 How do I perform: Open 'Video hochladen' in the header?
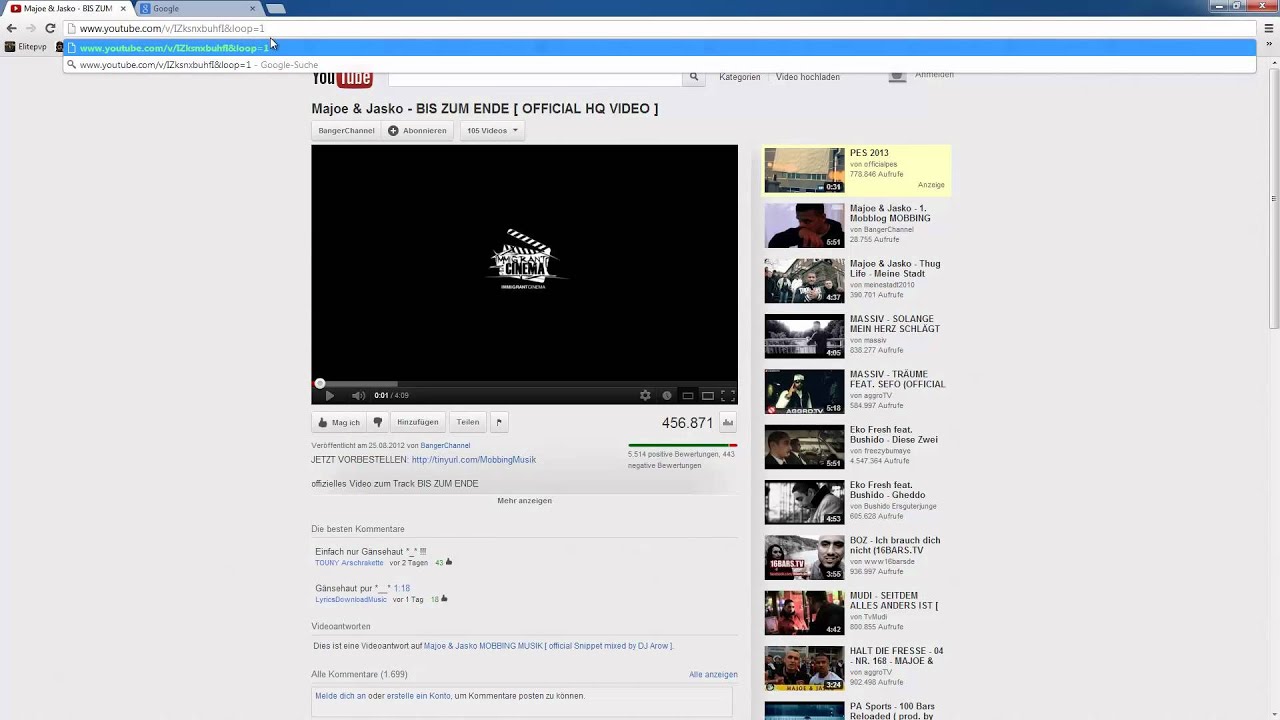808,77
